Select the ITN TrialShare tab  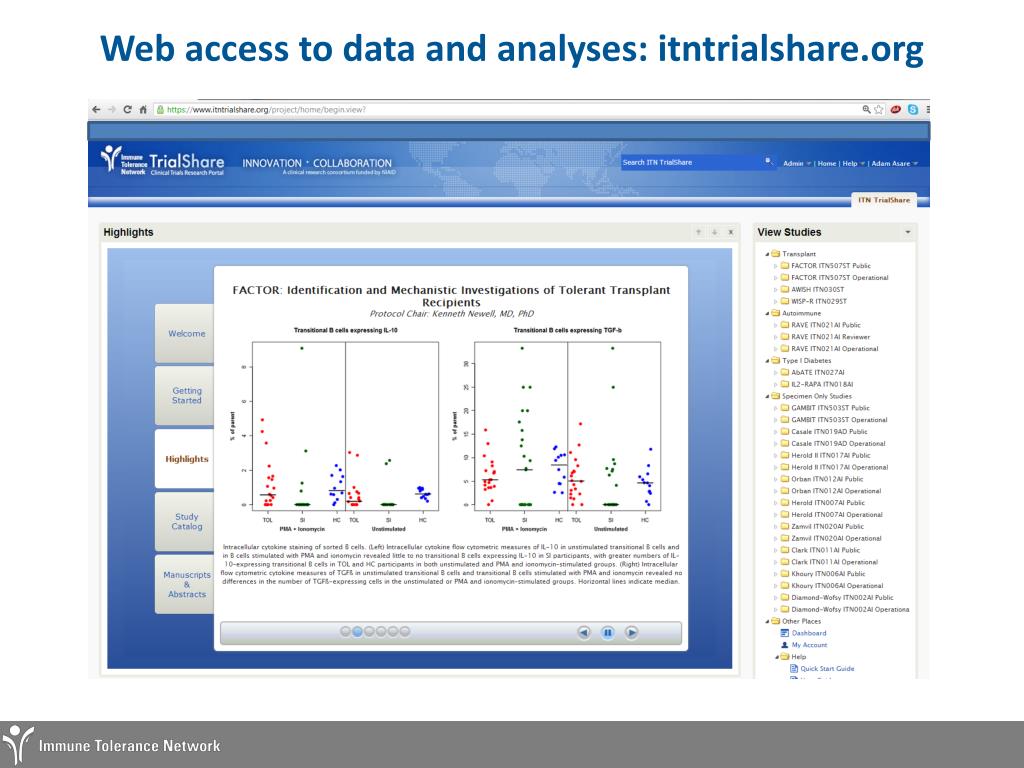coord(884,200)
